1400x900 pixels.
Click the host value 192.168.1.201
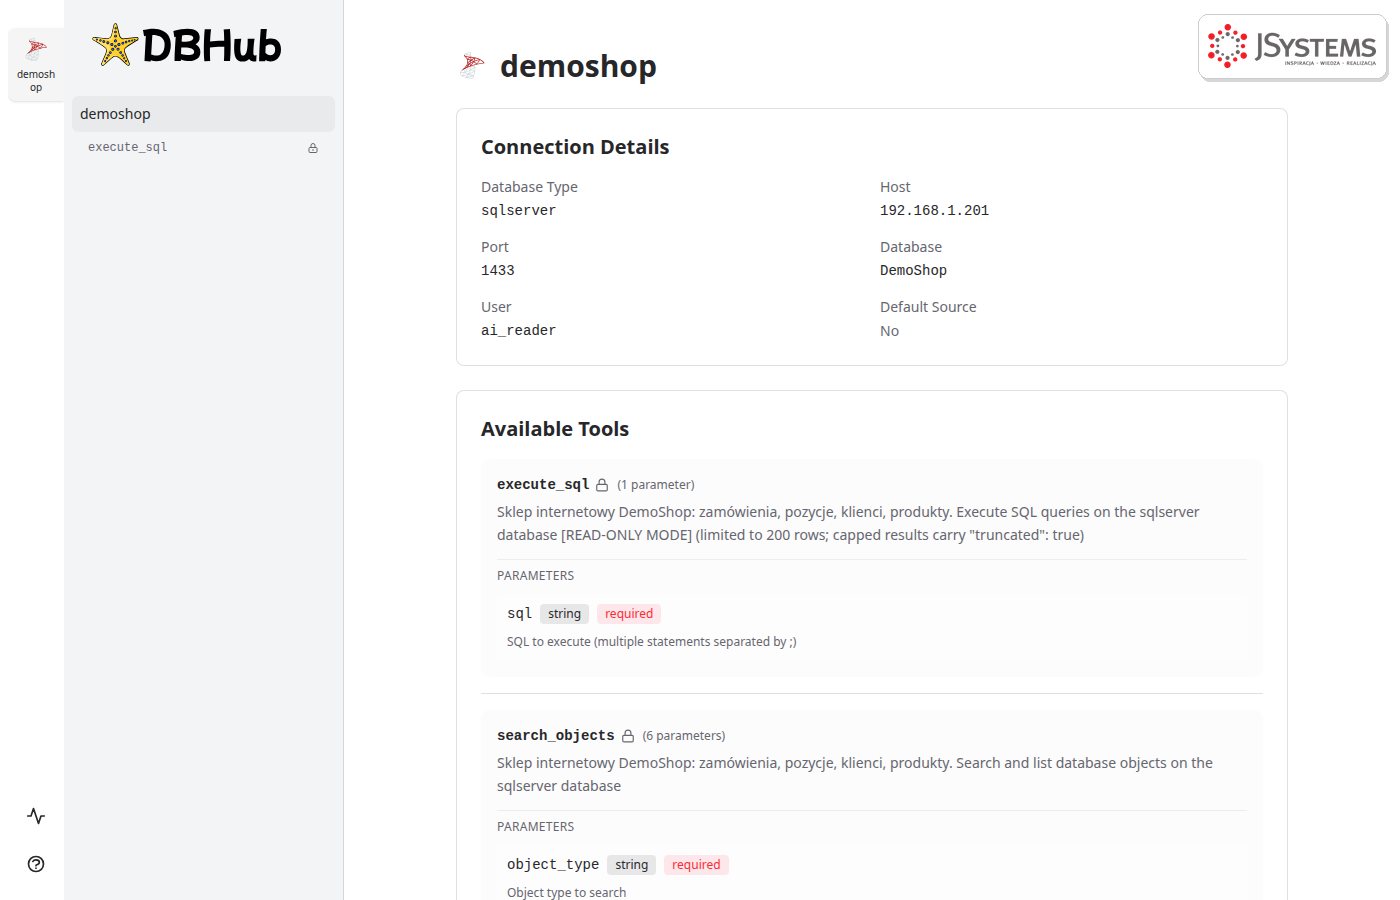coord(934,211)
